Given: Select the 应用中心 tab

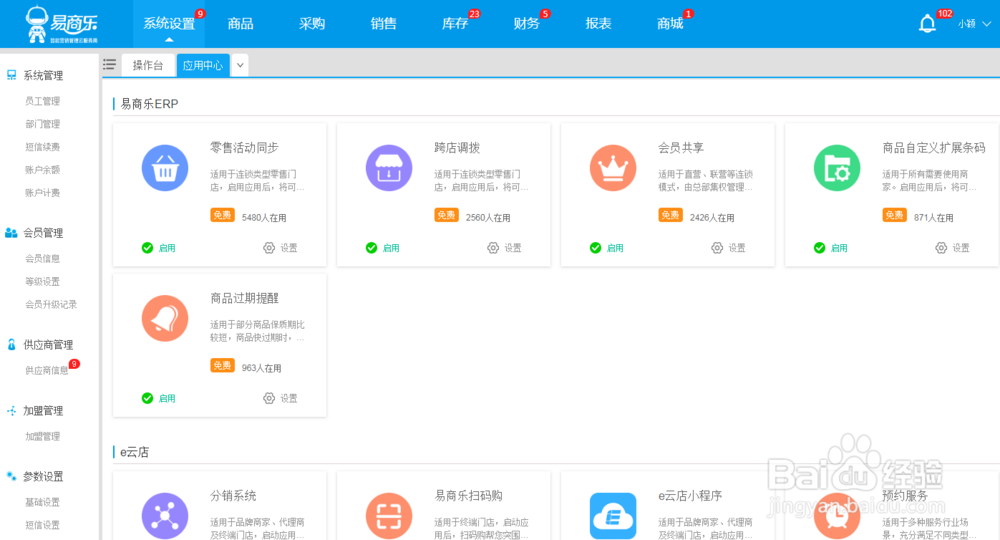Looking at the screenshot, I should tap(203, 65).
